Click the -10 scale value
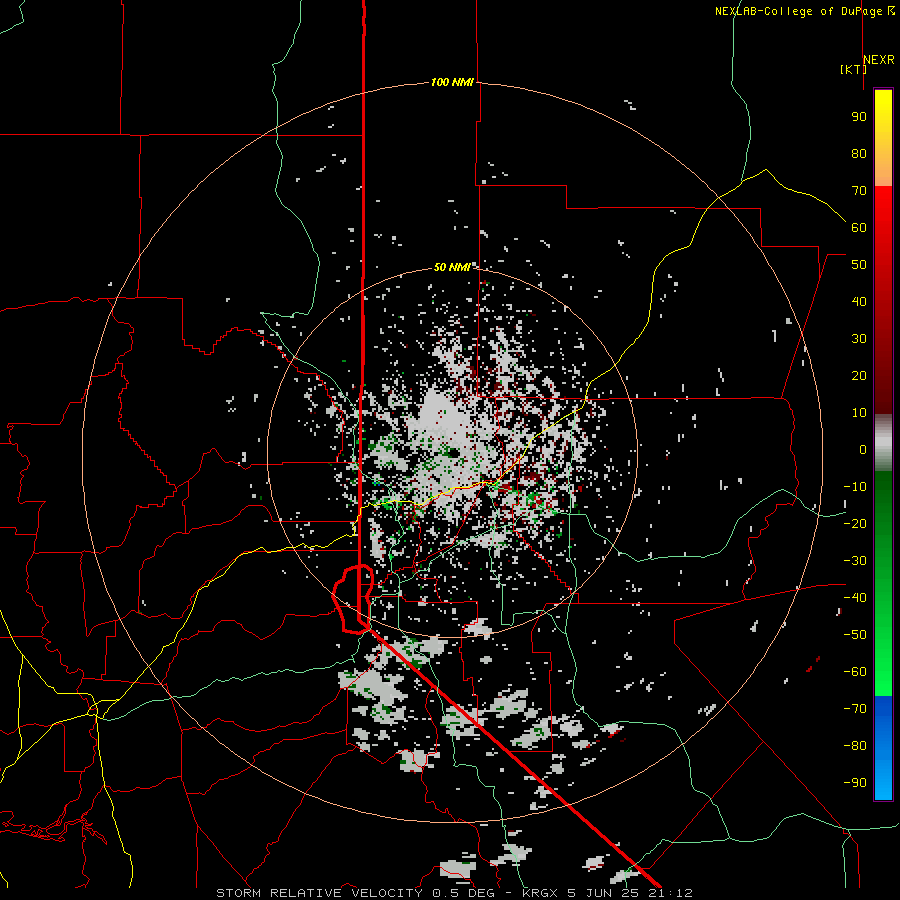The width and height of the screenshot is (900, 900). click(x=855, y=487)
